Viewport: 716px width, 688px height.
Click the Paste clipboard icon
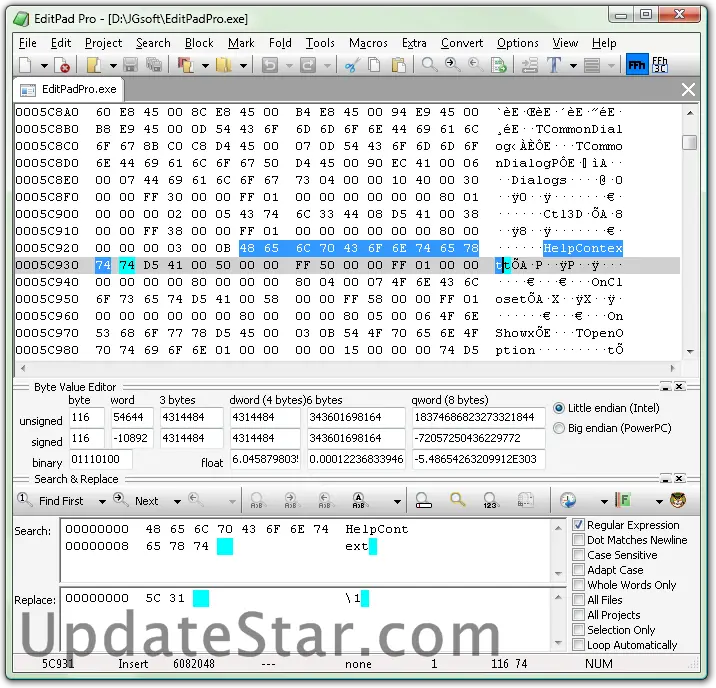pyautogui.click(x=399, y=65)
